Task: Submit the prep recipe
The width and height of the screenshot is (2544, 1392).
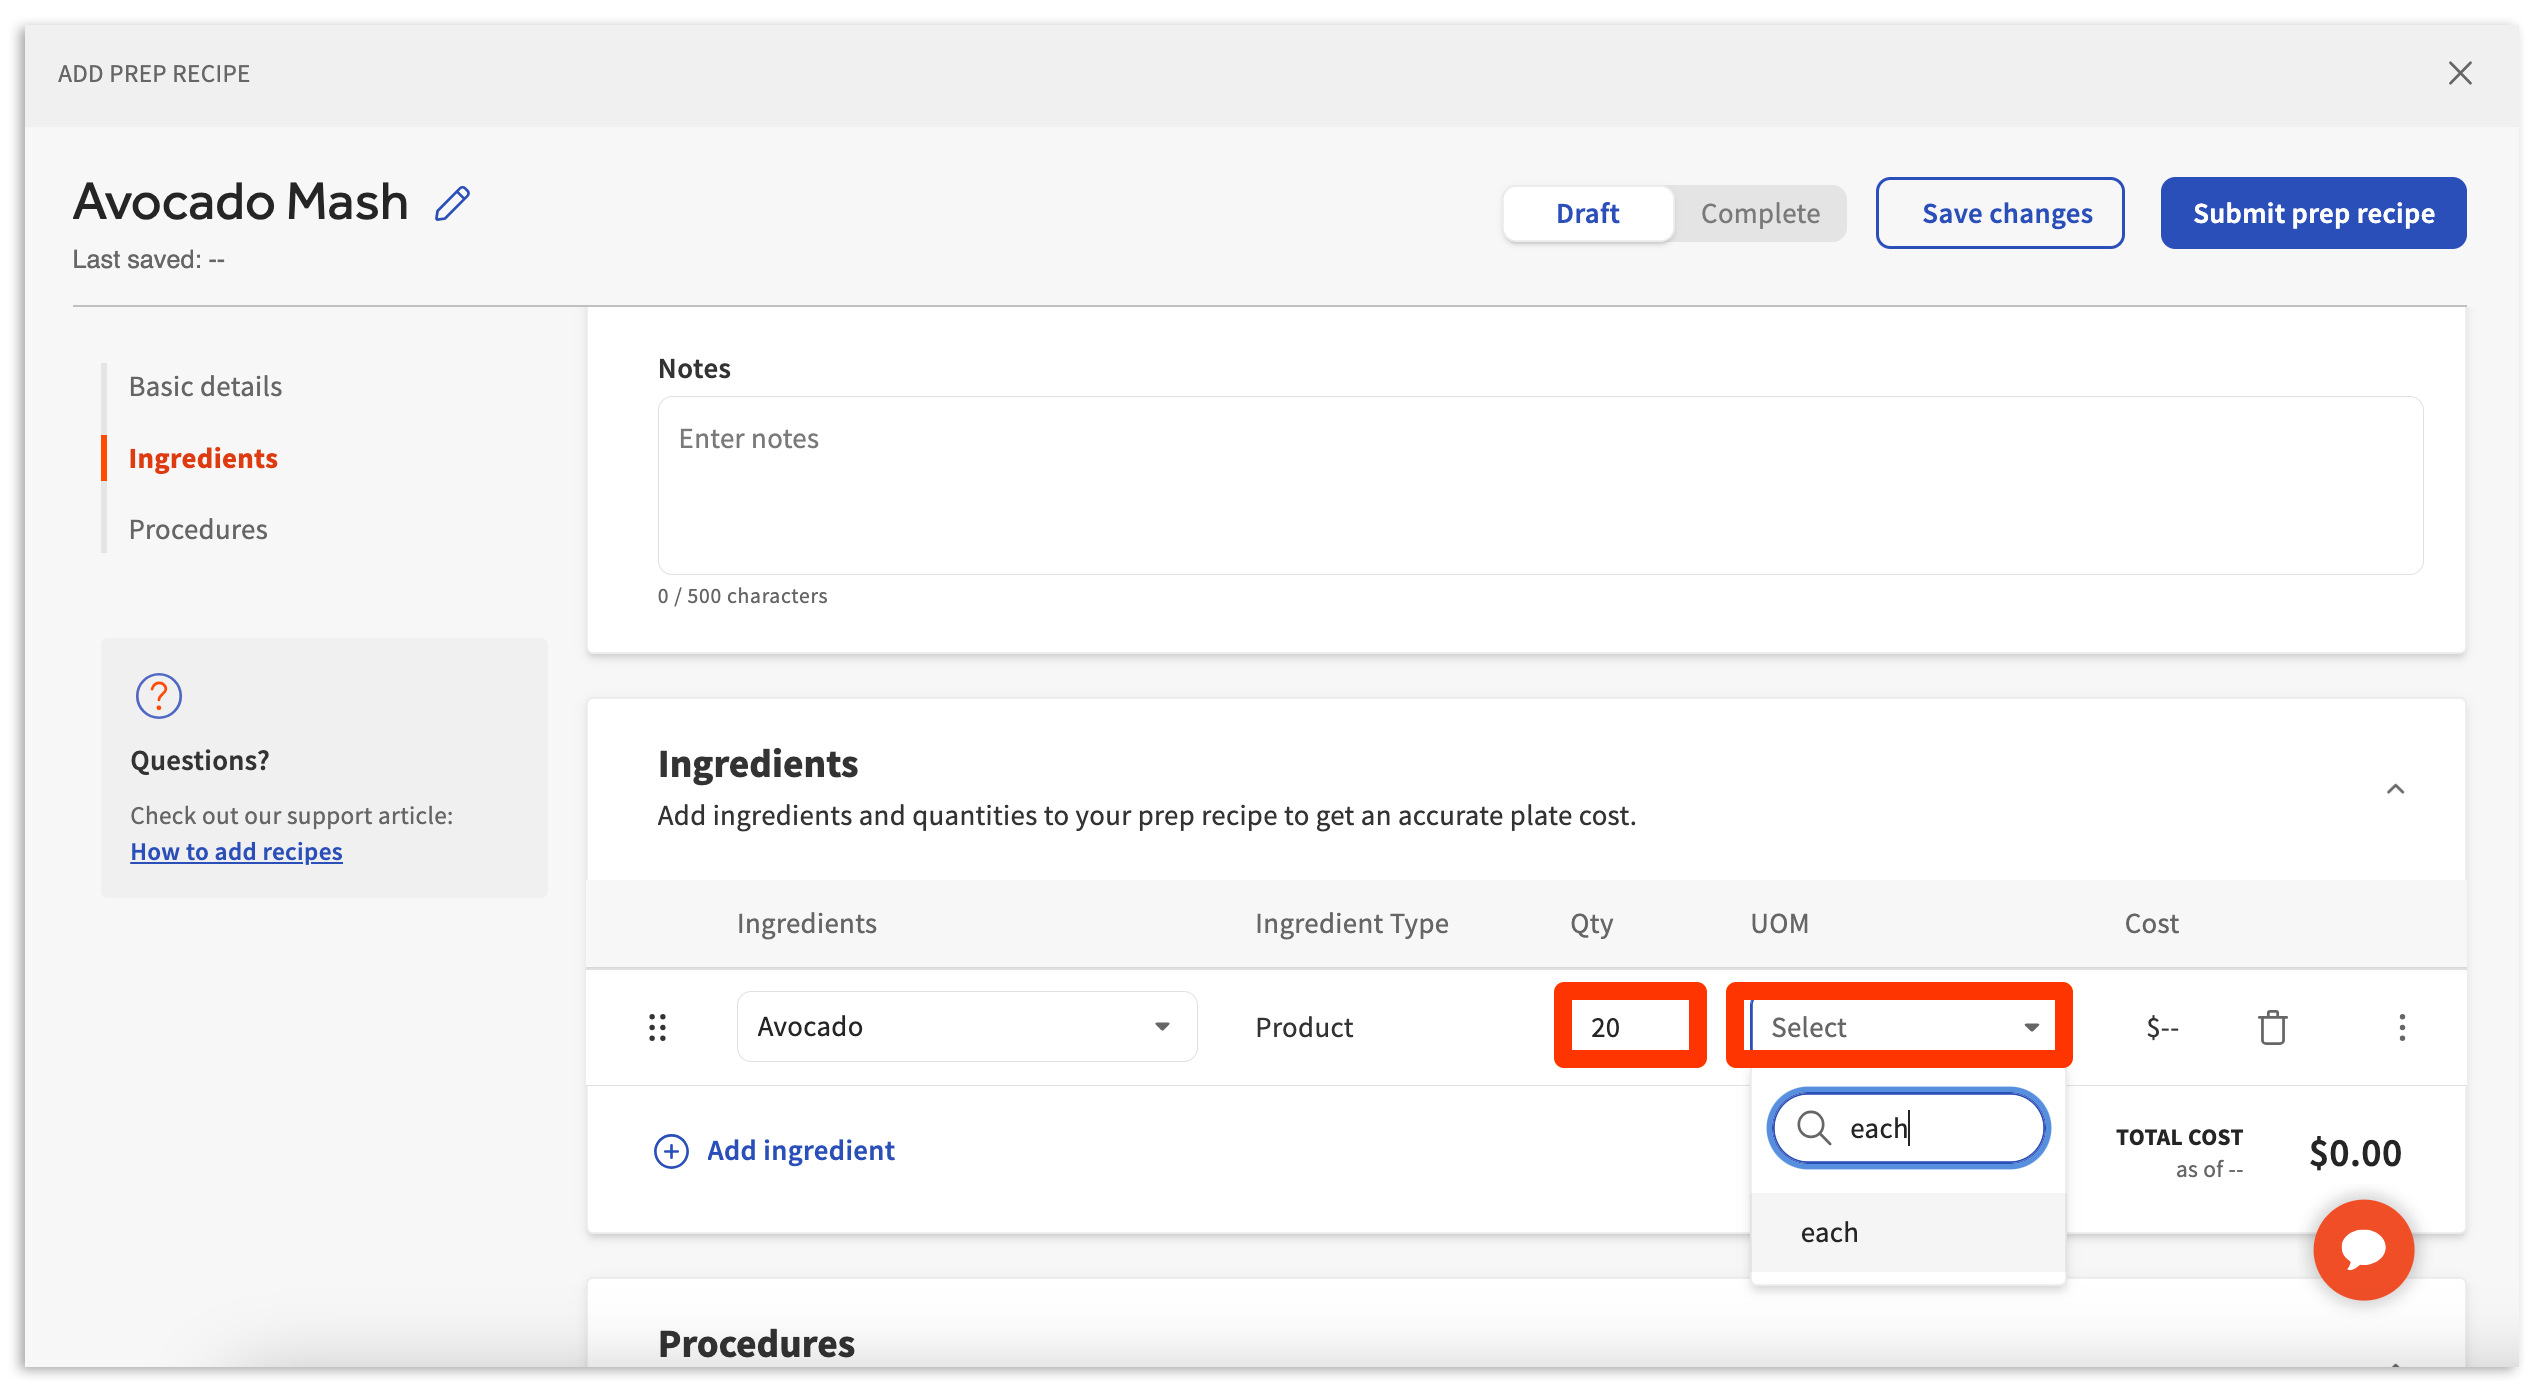Action: 2312,212
